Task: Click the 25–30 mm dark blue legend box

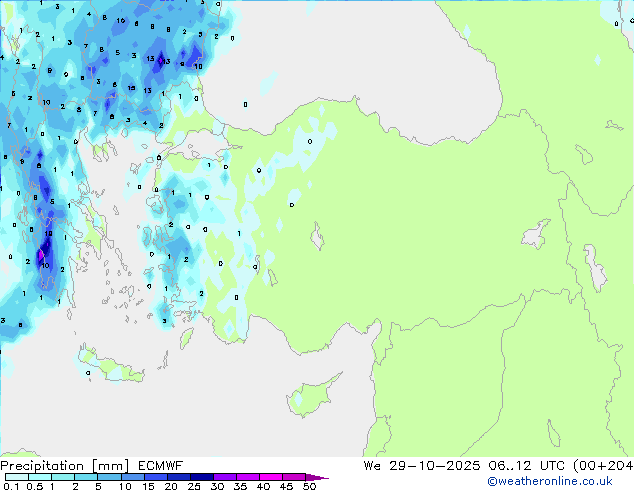Action: (x=202, y=477)
